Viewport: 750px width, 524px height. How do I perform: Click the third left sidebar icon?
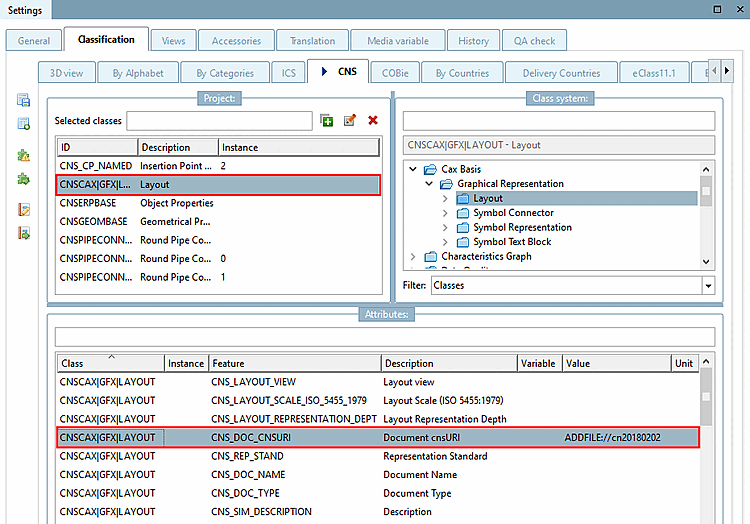[23, 156]
